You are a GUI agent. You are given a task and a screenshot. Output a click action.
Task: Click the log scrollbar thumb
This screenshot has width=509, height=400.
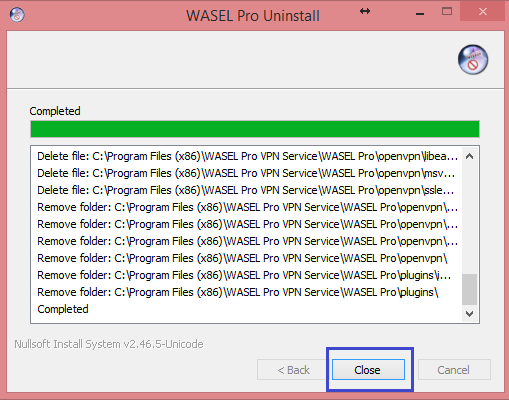pos(469,289)
